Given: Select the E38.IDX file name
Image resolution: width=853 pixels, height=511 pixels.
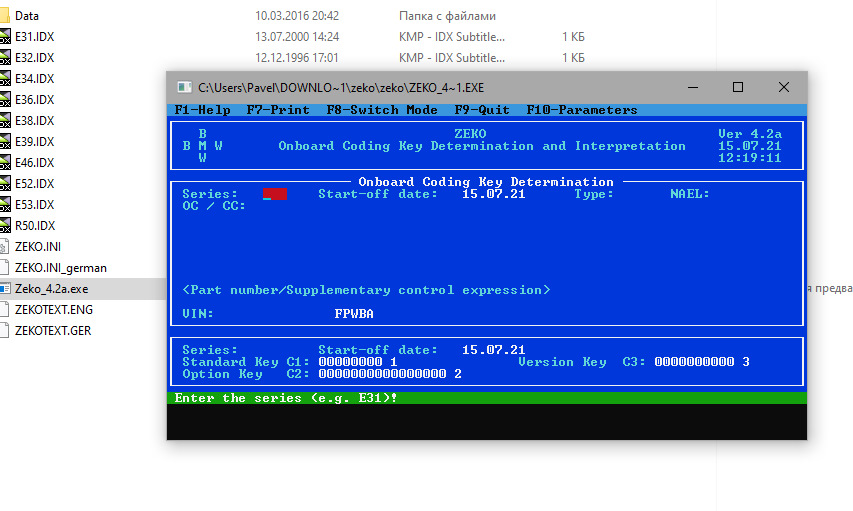Looking at the screenshot, I should tap(34, 121).
